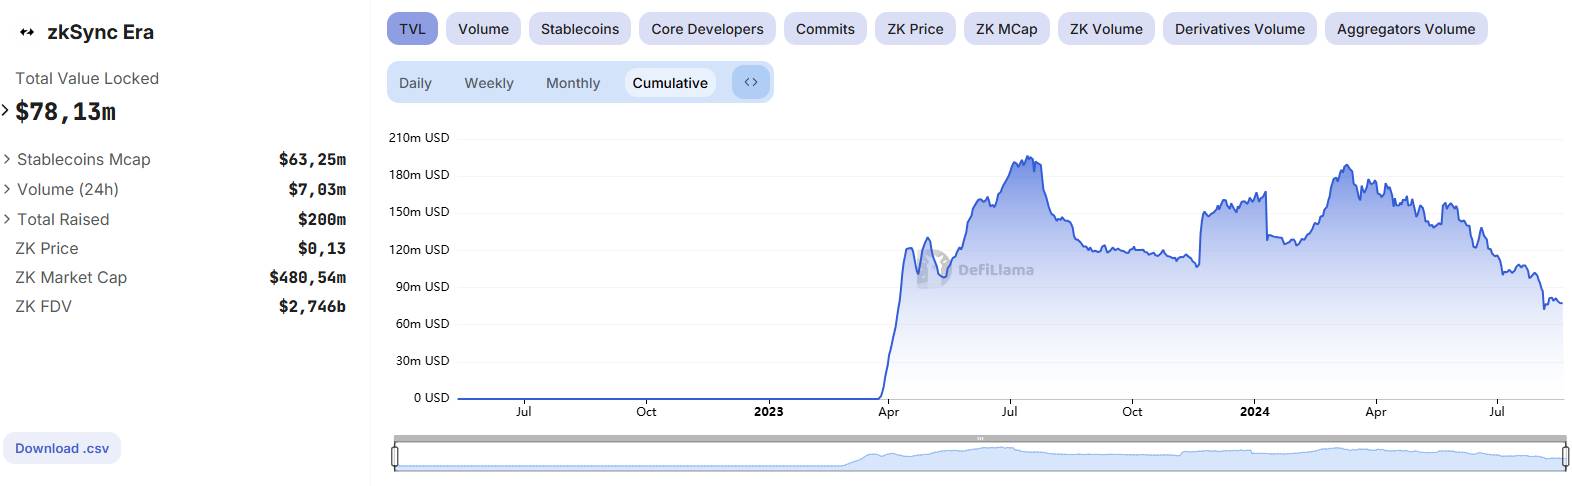
Task: Toggle the ZK Volume chart series
Action: click(1106, 29)
